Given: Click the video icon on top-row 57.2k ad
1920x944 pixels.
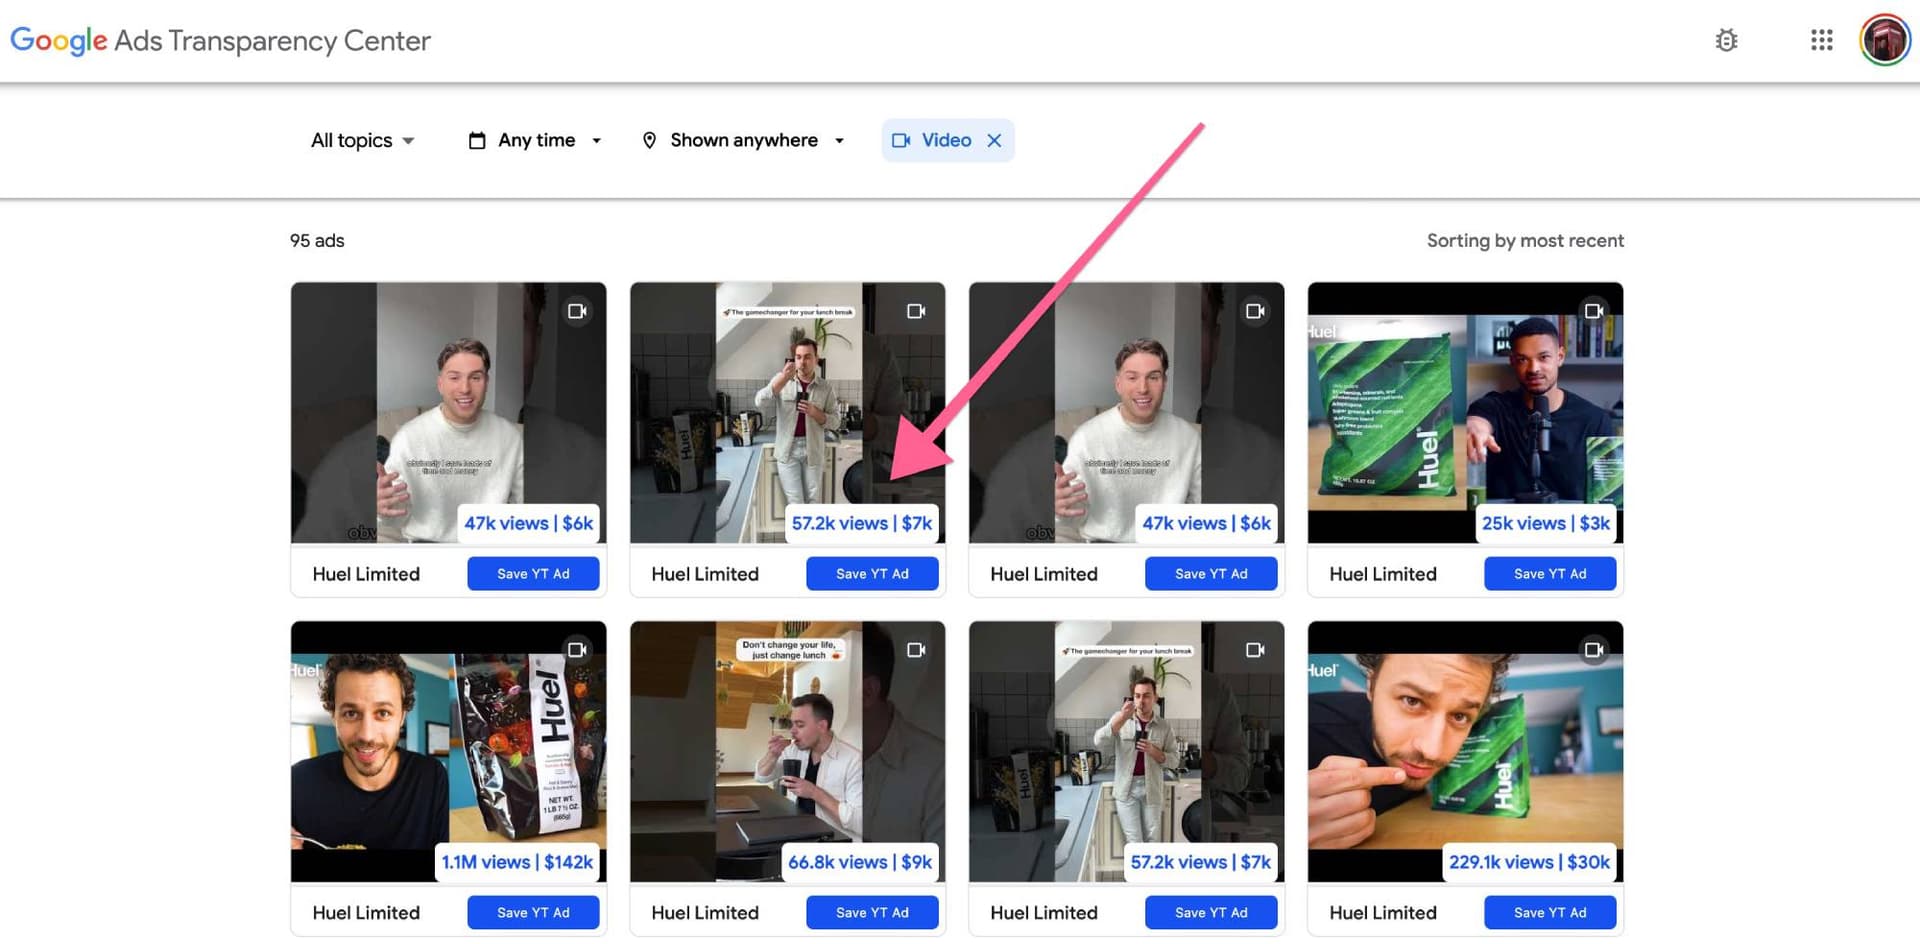Looking at the screenshot, I should coord(916,311).
